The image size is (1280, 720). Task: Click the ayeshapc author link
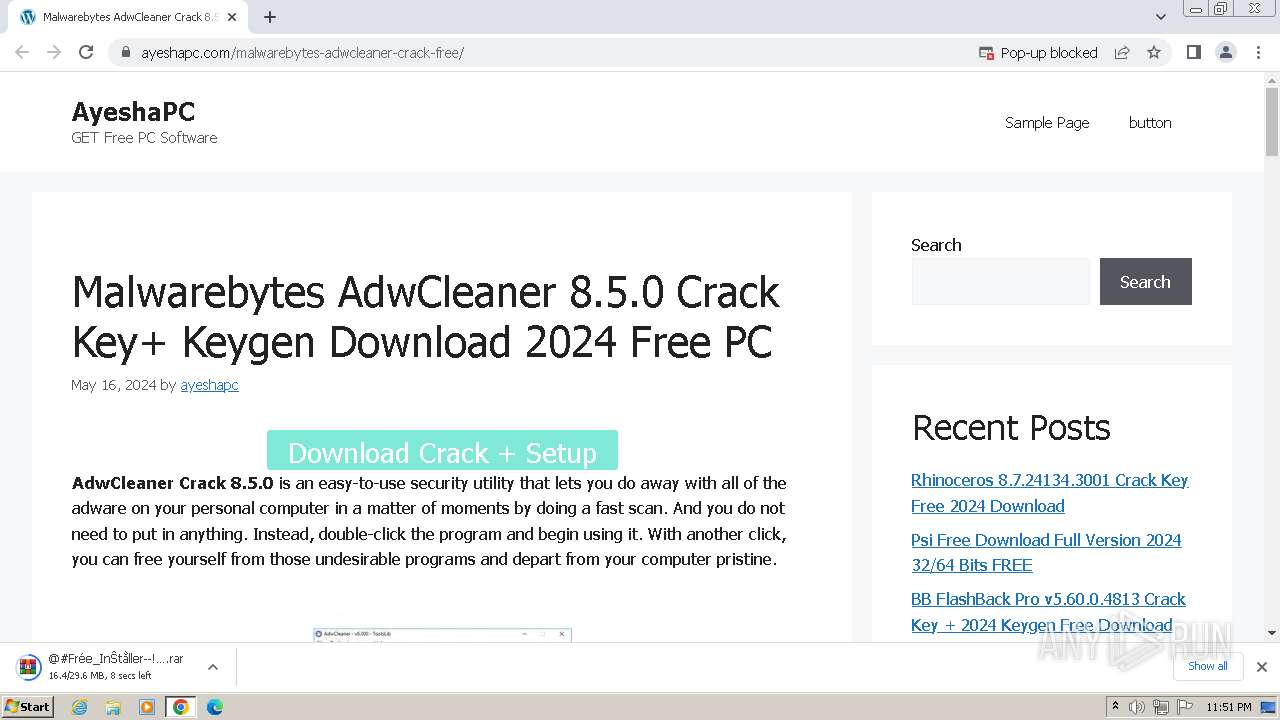pos(209,385)
